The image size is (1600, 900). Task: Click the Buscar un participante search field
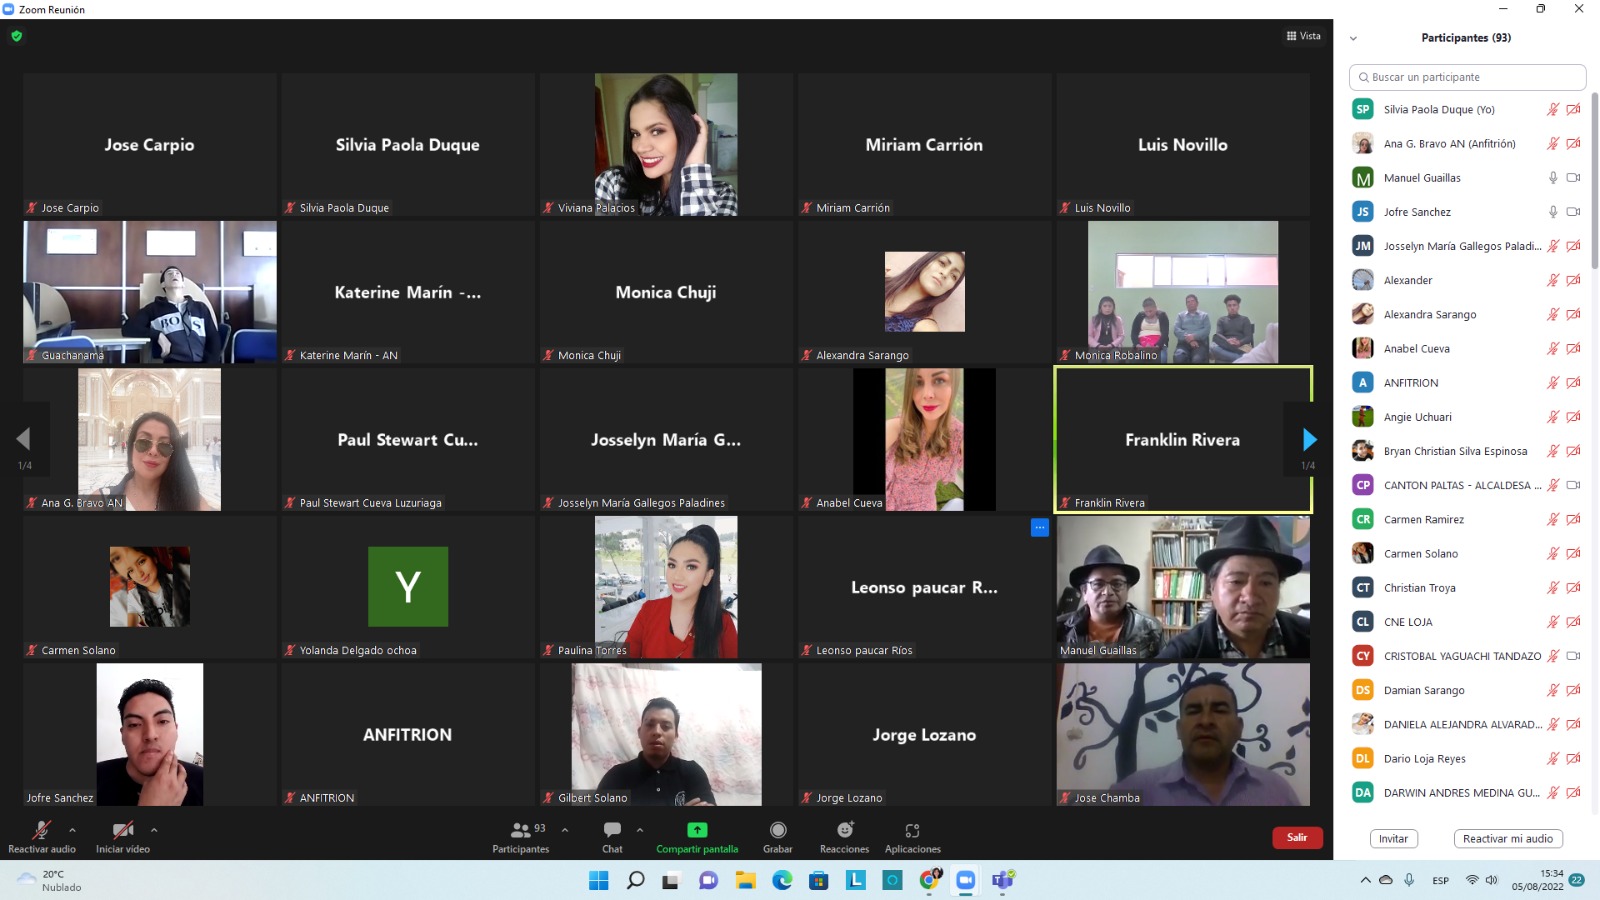tap(1467, 77)
